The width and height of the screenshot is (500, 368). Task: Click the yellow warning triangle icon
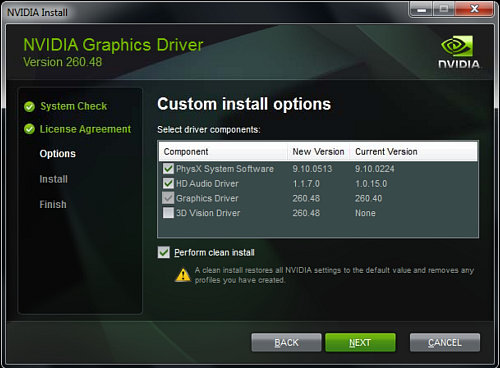[183, 275]
